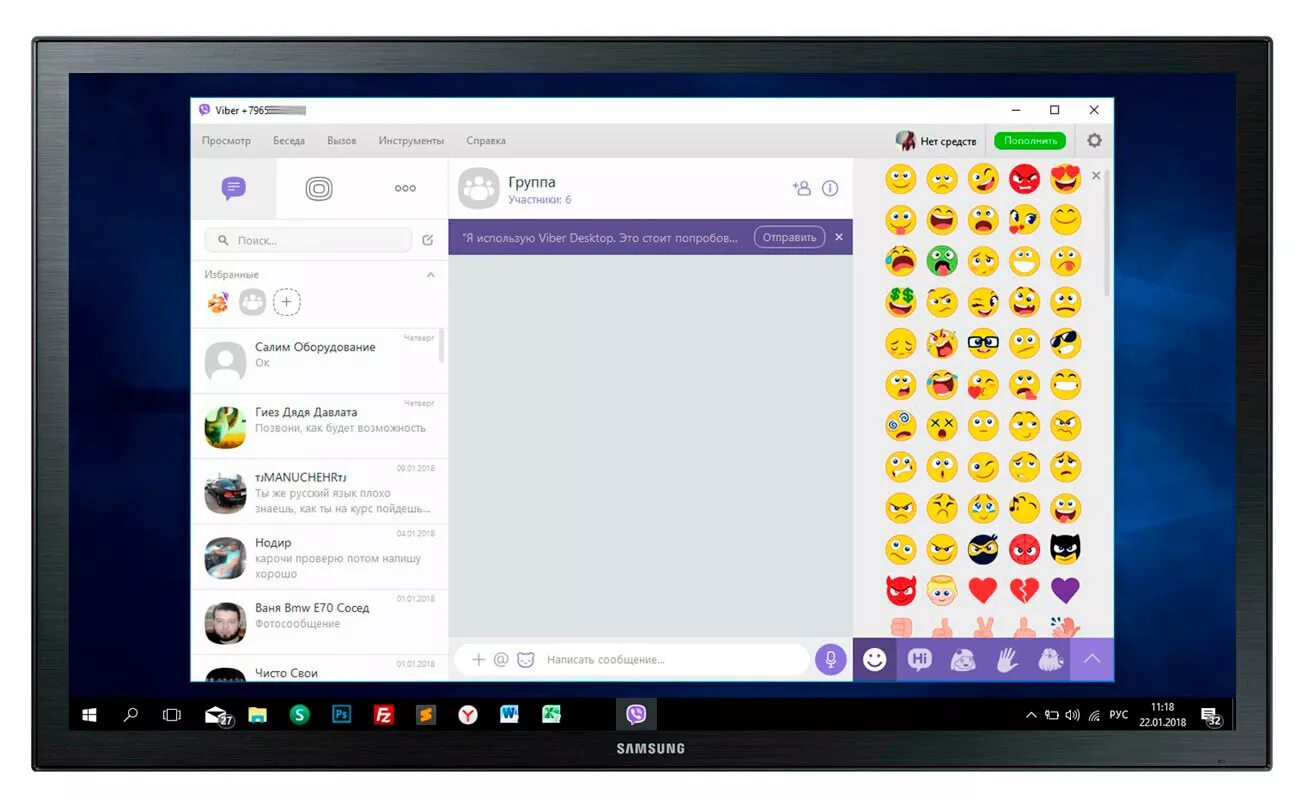Click the Написать сообщение input field

click(x=674, y=659)
